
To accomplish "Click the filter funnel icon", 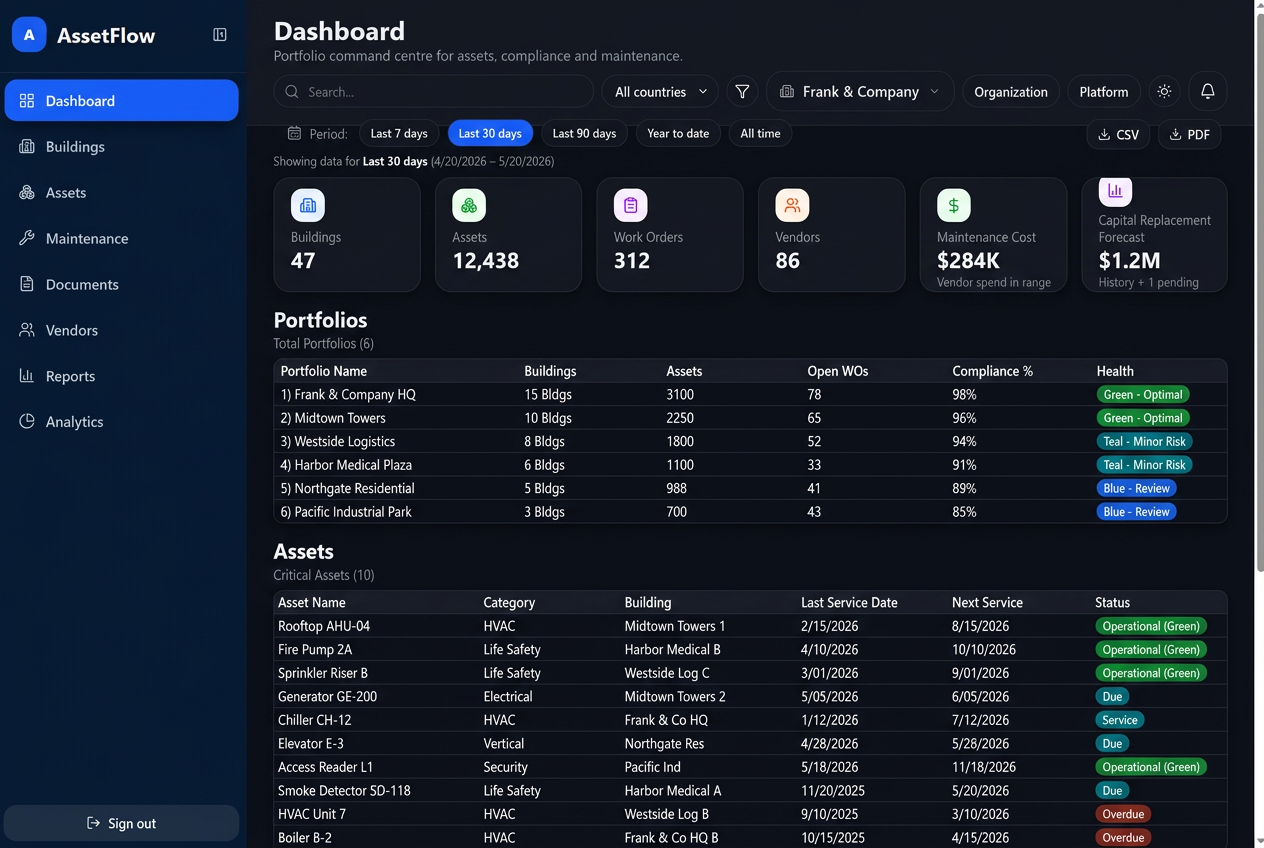I will click(x=742, y=91).
